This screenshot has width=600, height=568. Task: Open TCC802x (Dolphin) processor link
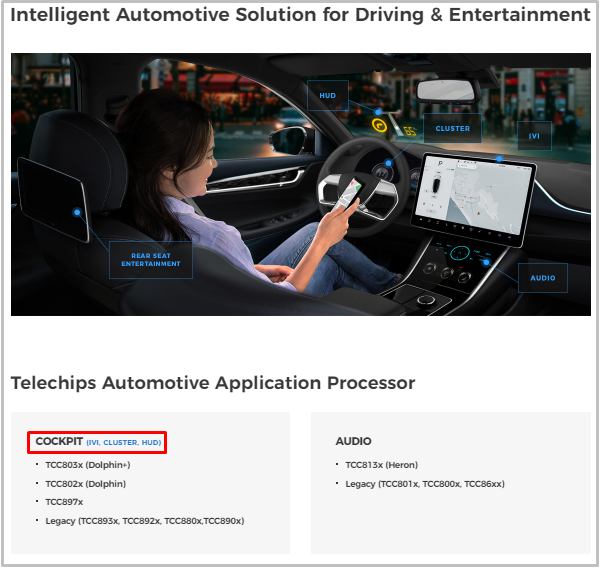coord(85,484)
